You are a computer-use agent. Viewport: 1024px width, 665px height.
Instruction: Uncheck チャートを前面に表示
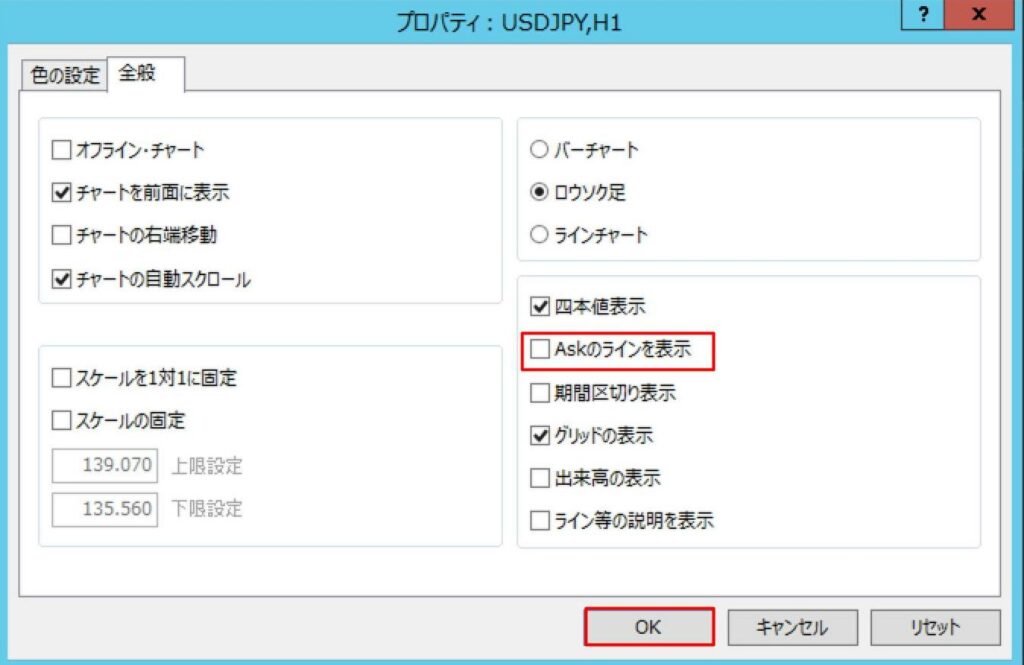click(x=62, y=193)
